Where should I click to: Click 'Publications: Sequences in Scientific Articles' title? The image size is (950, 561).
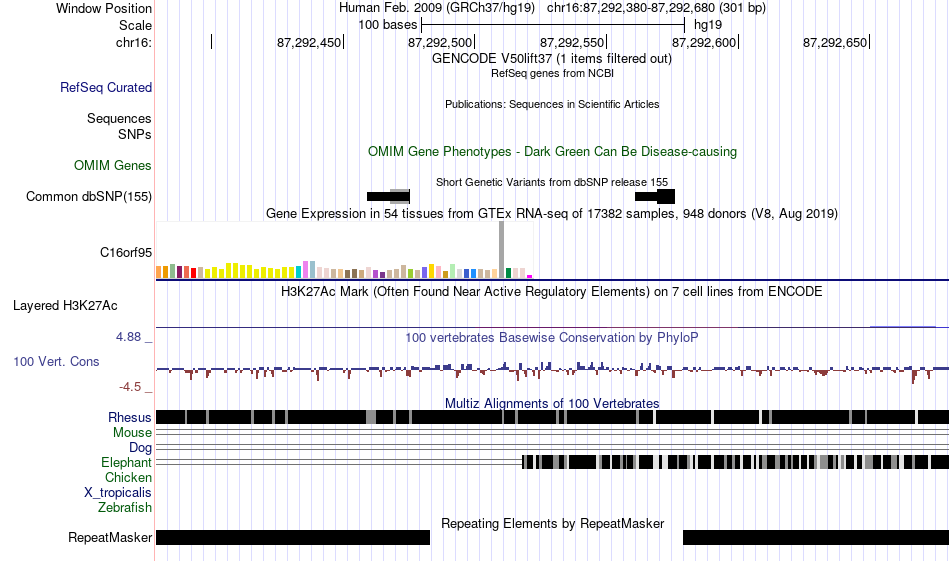coord(552,104)
